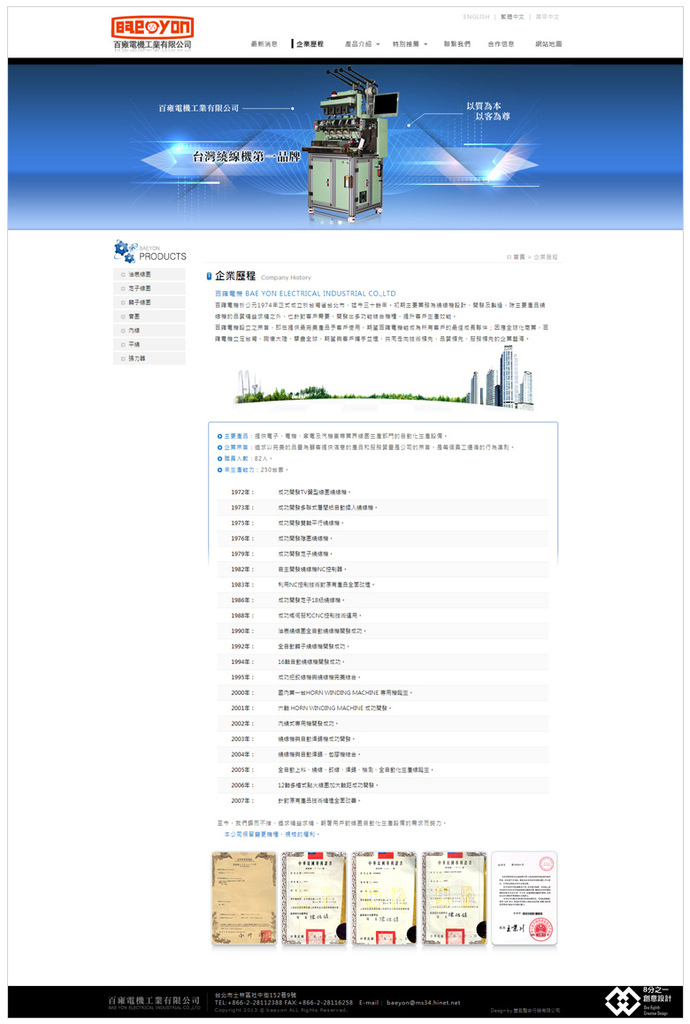Open the 企業歷程 menu item
This screenshot has width=690, height=1024.
pos(309,44)
